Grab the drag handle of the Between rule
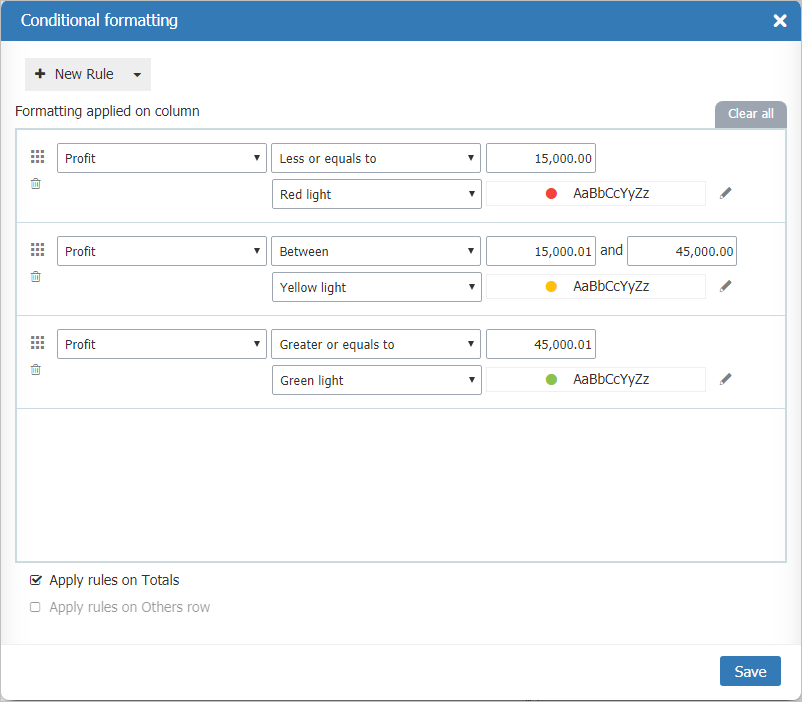Viewport: 802px width, 702px height. point(37,250)
